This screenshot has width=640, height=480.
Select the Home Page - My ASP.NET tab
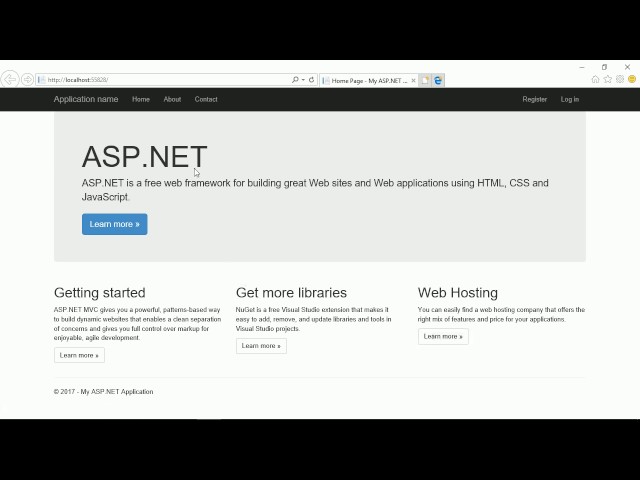[369, 80]
